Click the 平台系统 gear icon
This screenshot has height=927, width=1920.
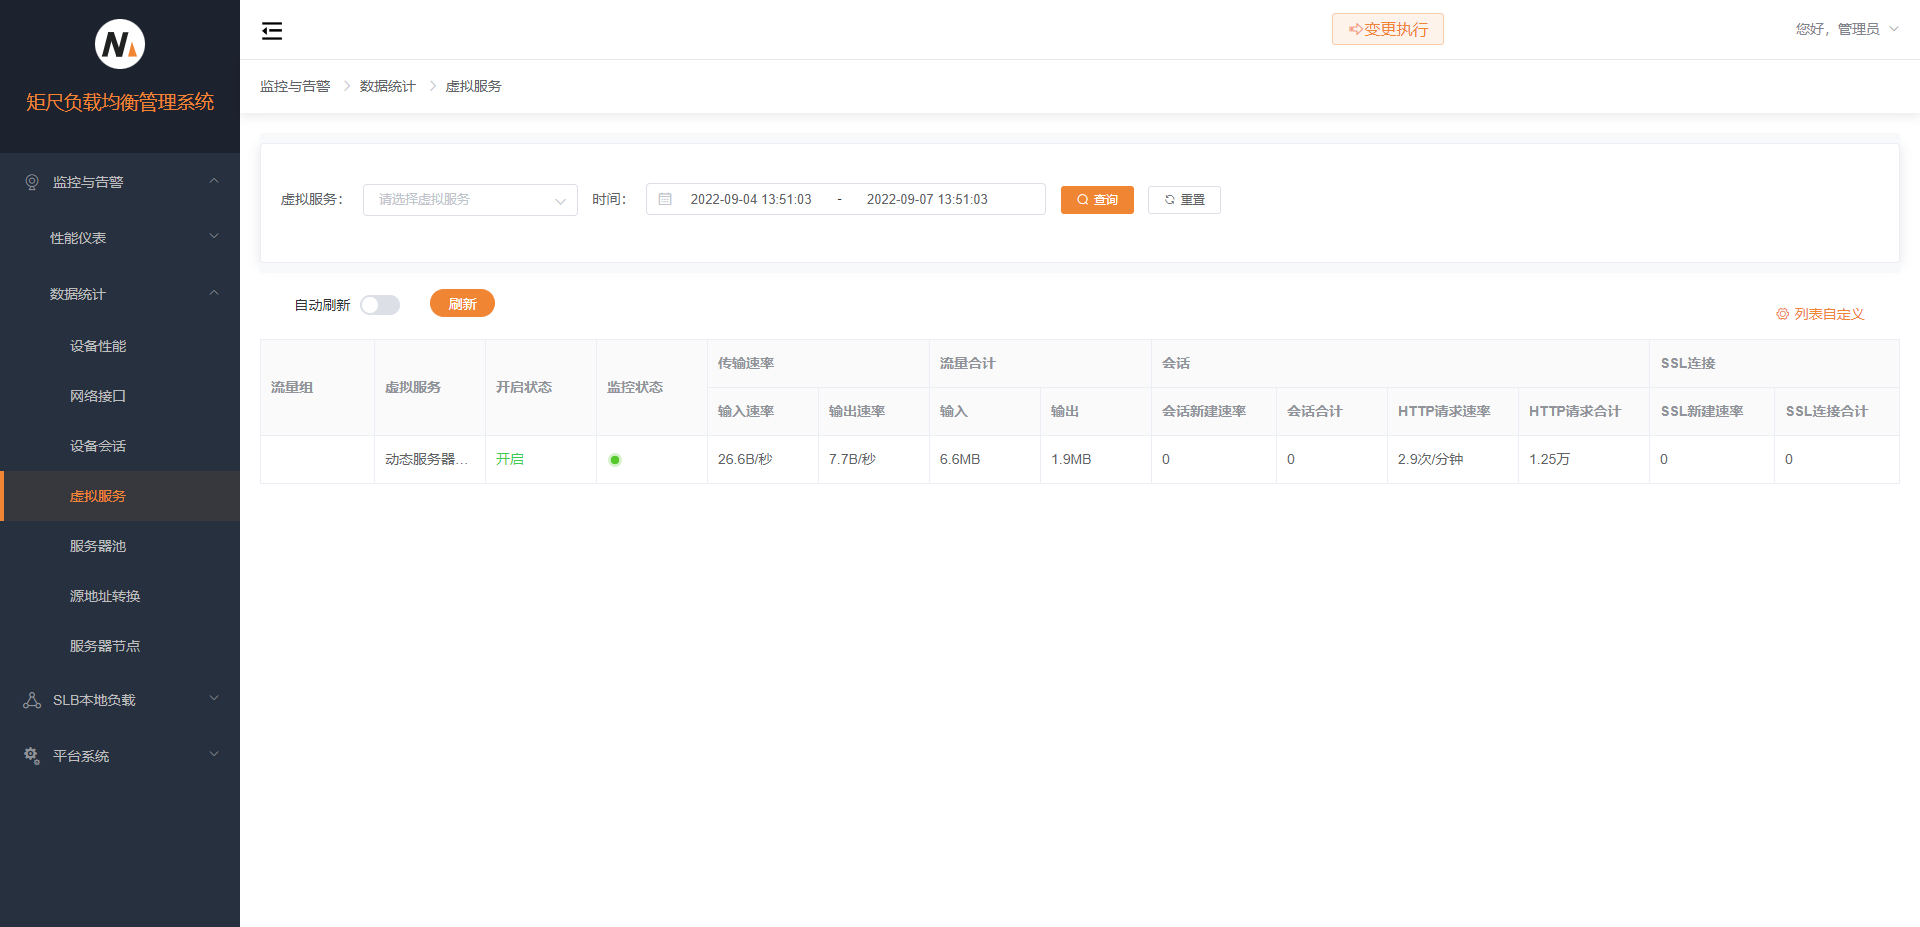point(32,756)
